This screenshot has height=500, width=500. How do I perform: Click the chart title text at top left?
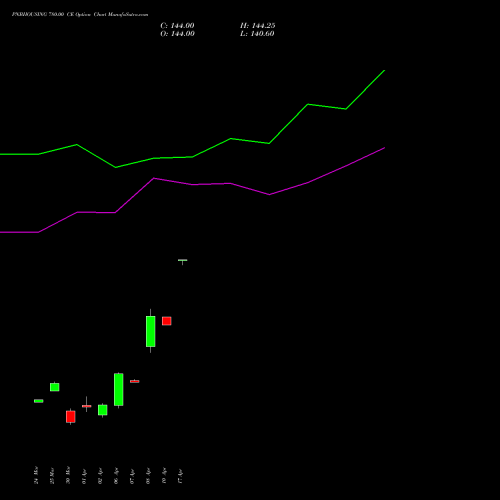[x=80, y=14]
